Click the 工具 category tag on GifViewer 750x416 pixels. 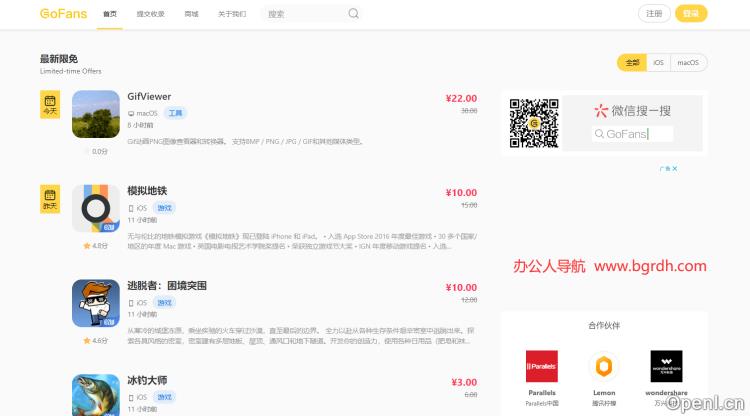175,114
